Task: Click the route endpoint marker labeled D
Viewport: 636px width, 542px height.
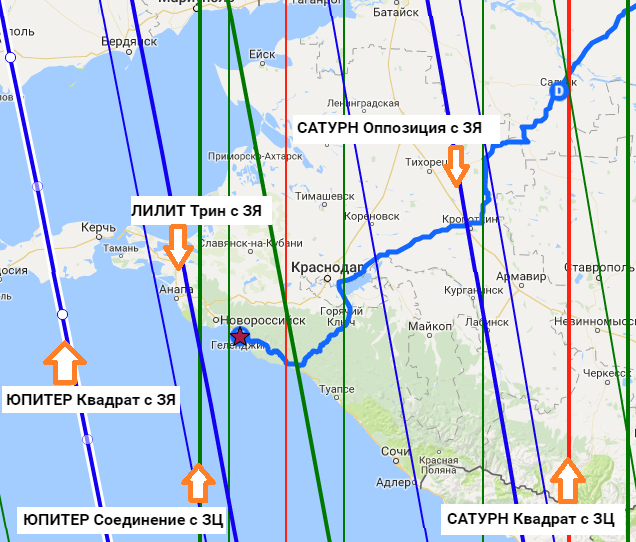Action: [x=559, y=91]
